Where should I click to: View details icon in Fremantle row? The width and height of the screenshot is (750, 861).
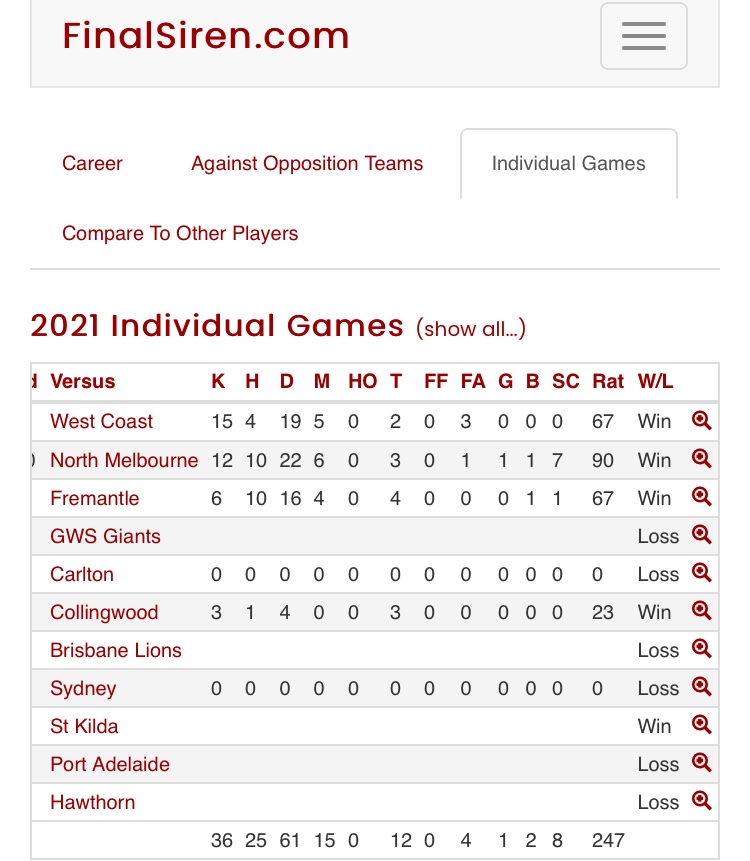tap(701, 496)
